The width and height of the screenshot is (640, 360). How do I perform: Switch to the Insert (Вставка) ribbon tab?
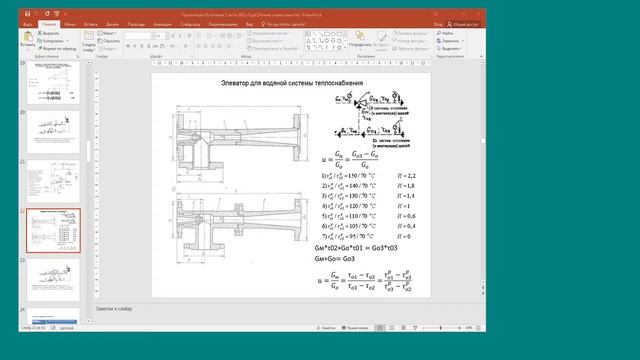91,24
